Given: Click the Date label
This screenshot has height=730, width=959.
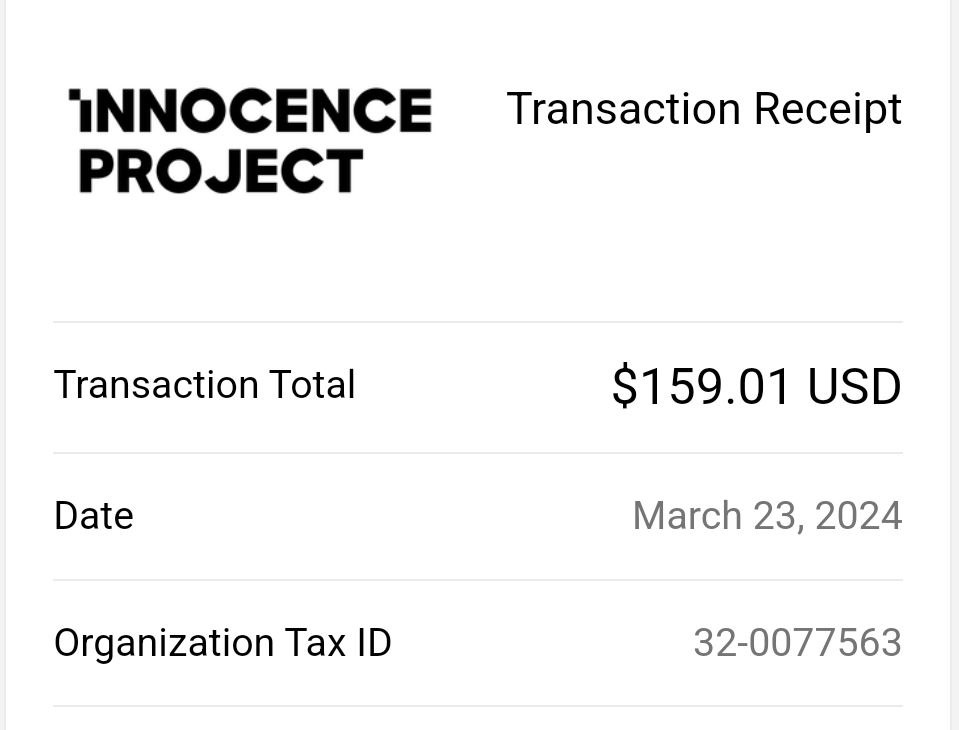Looking at the screenshot, I should pos(94,516).
